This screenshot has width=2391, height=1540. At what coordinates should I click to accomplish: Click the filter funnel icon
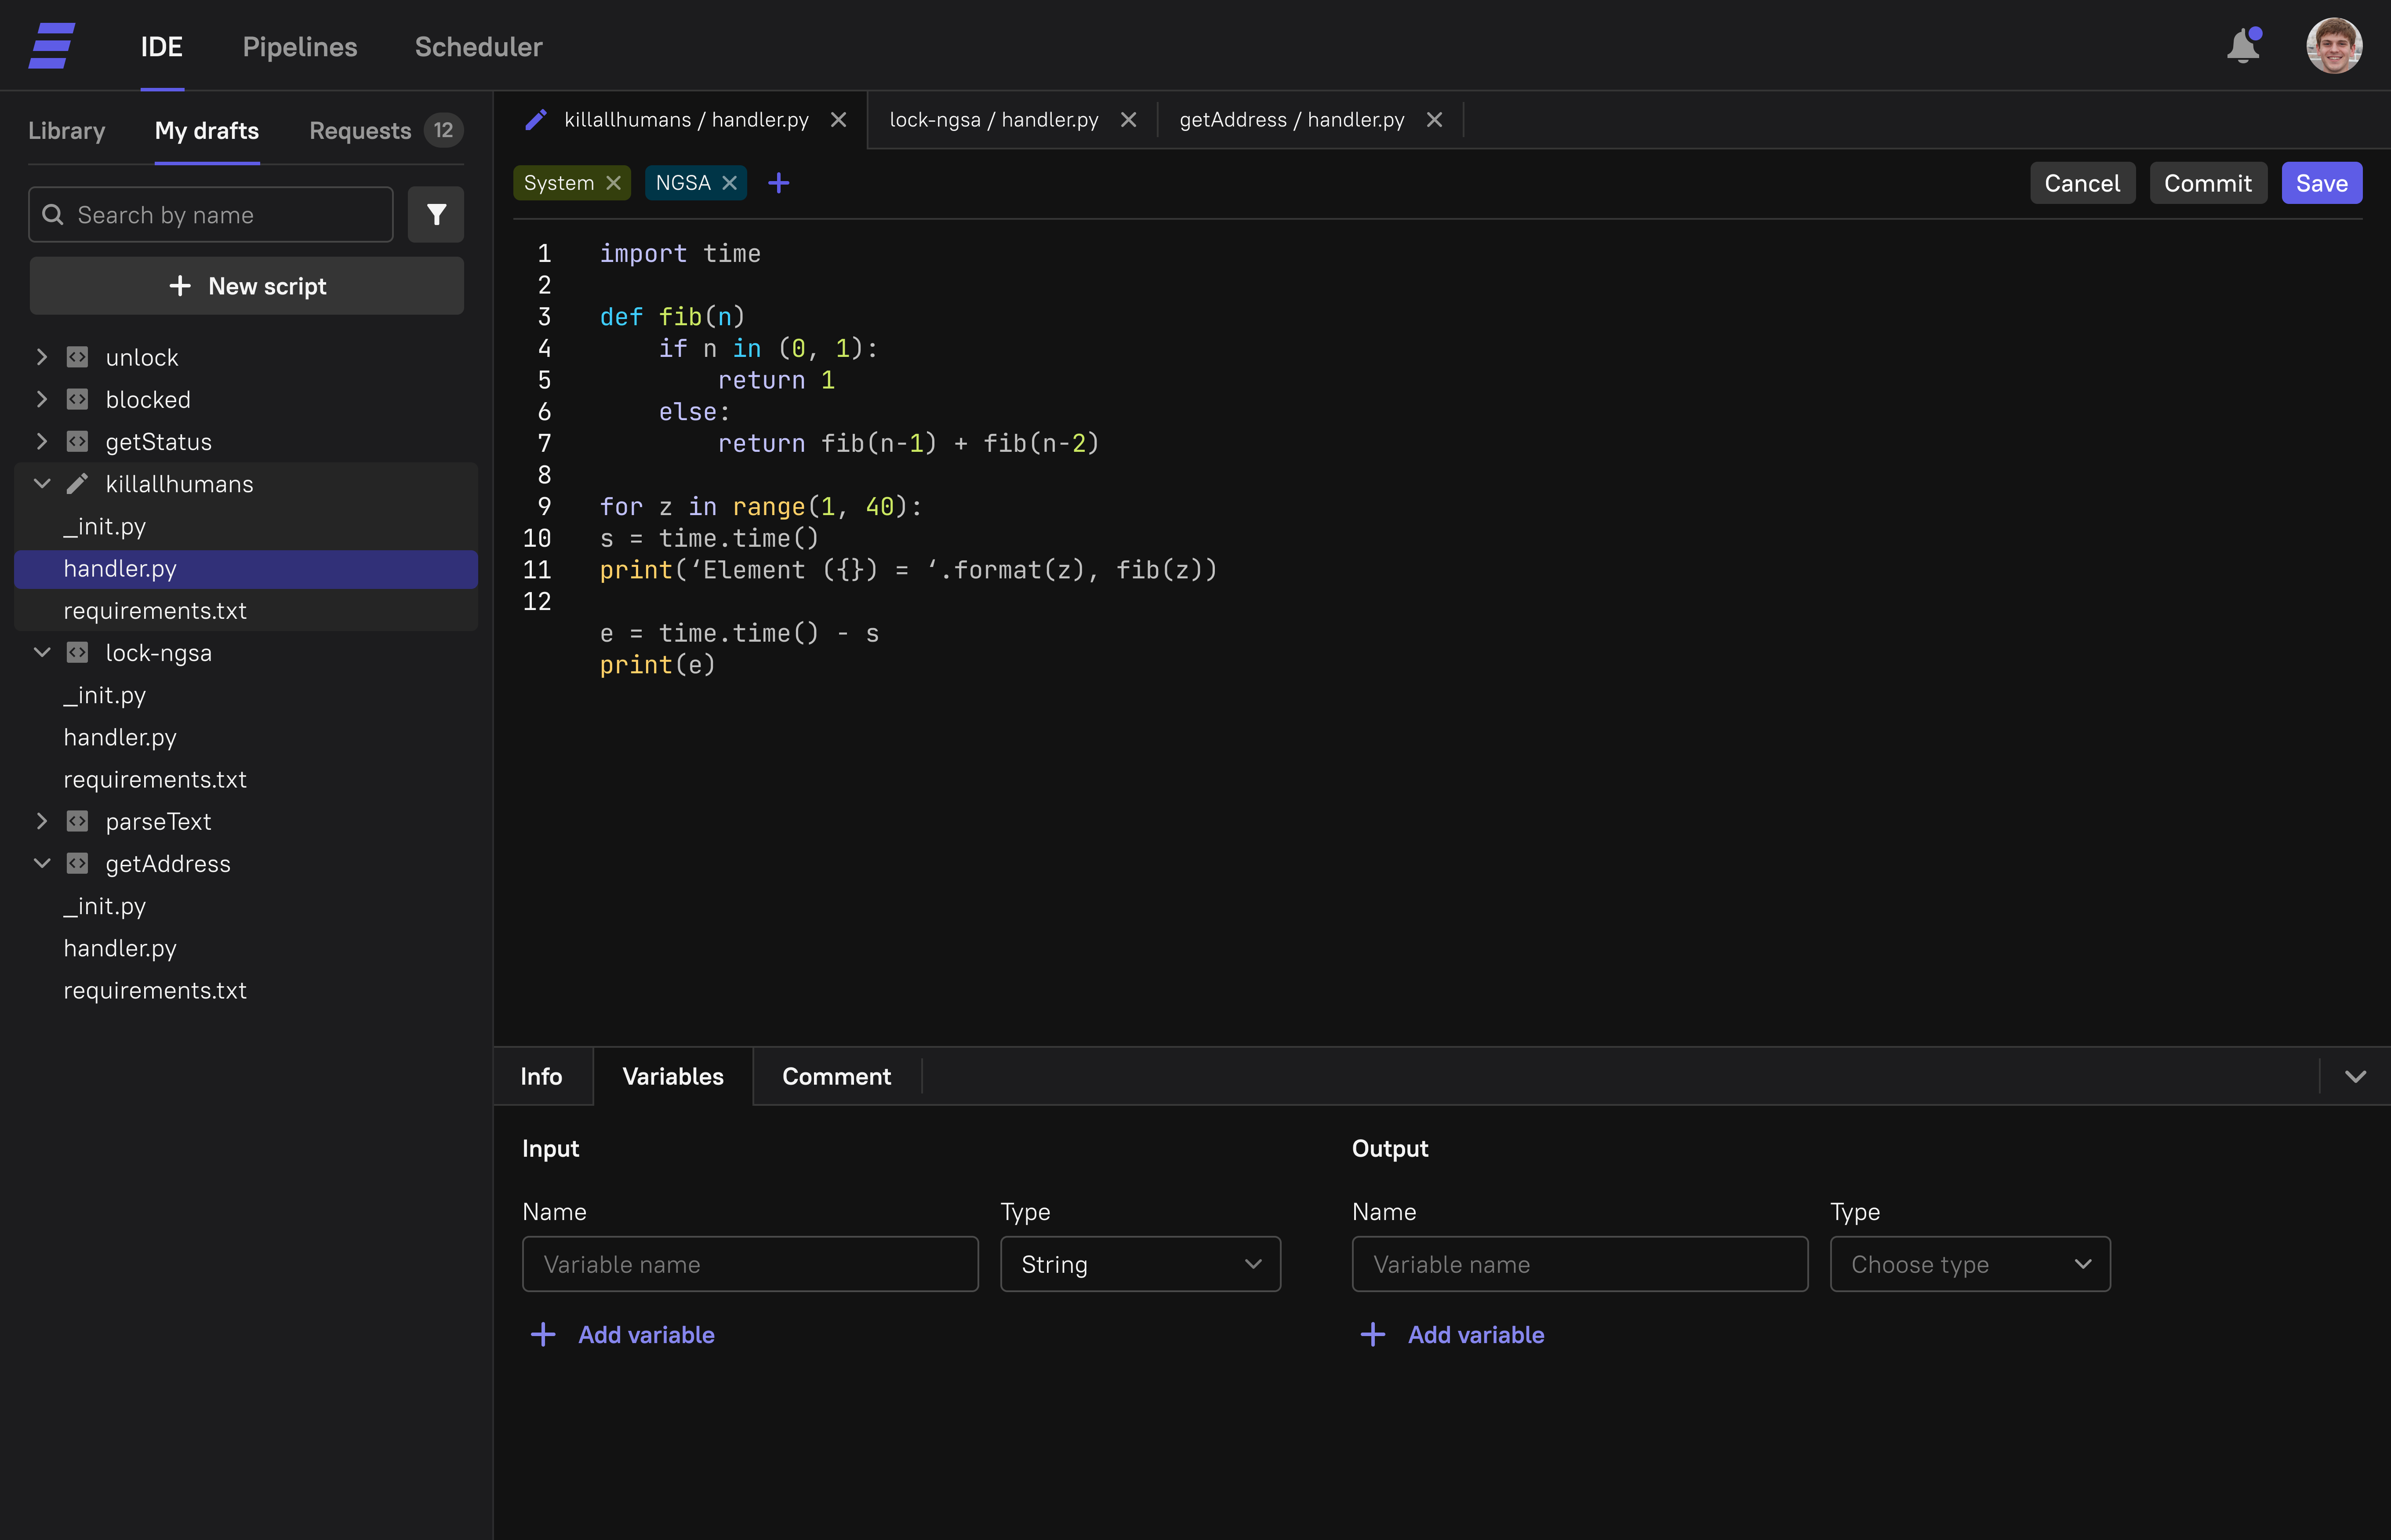(x=436, y=215)
